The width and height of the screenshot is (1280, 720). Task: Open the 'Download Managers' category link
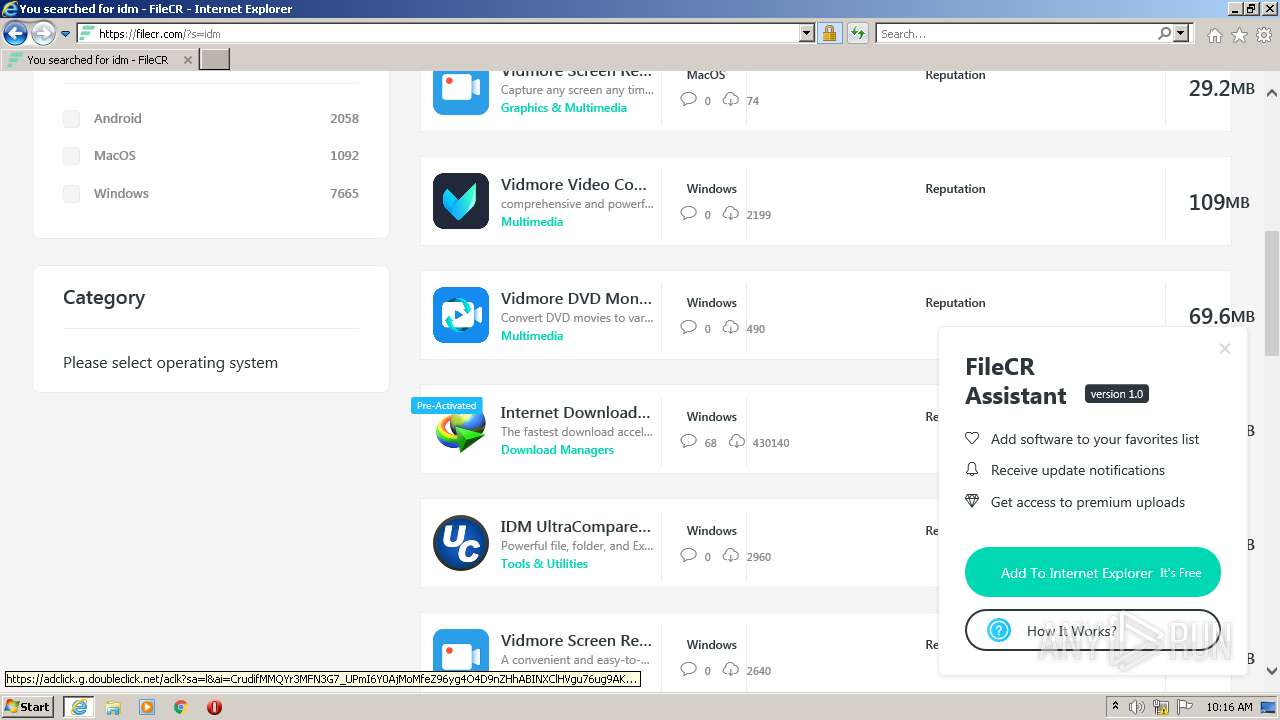[x=557, y=450]
